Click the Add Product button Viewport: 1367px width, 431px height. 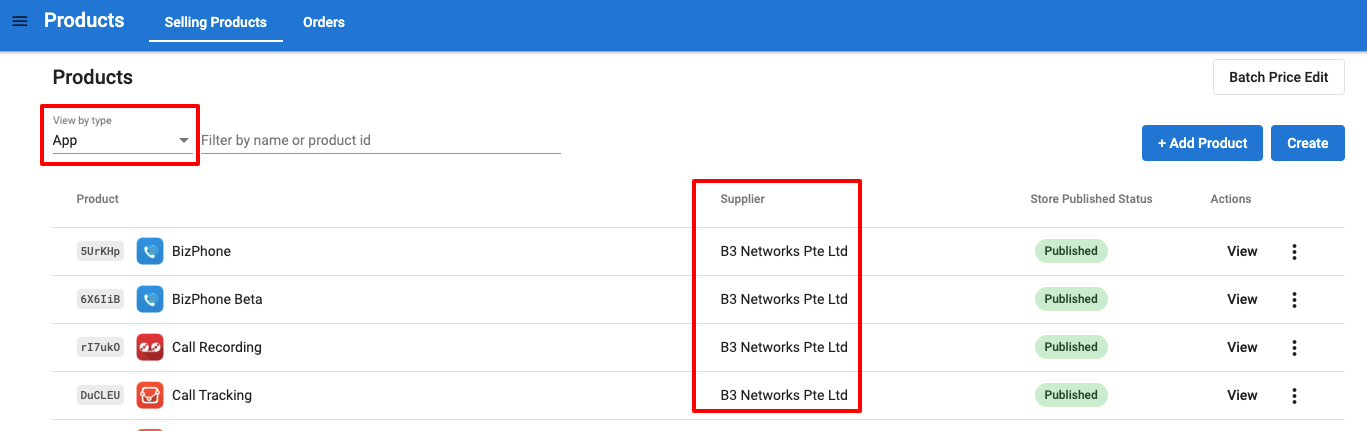pos(1202,143)
